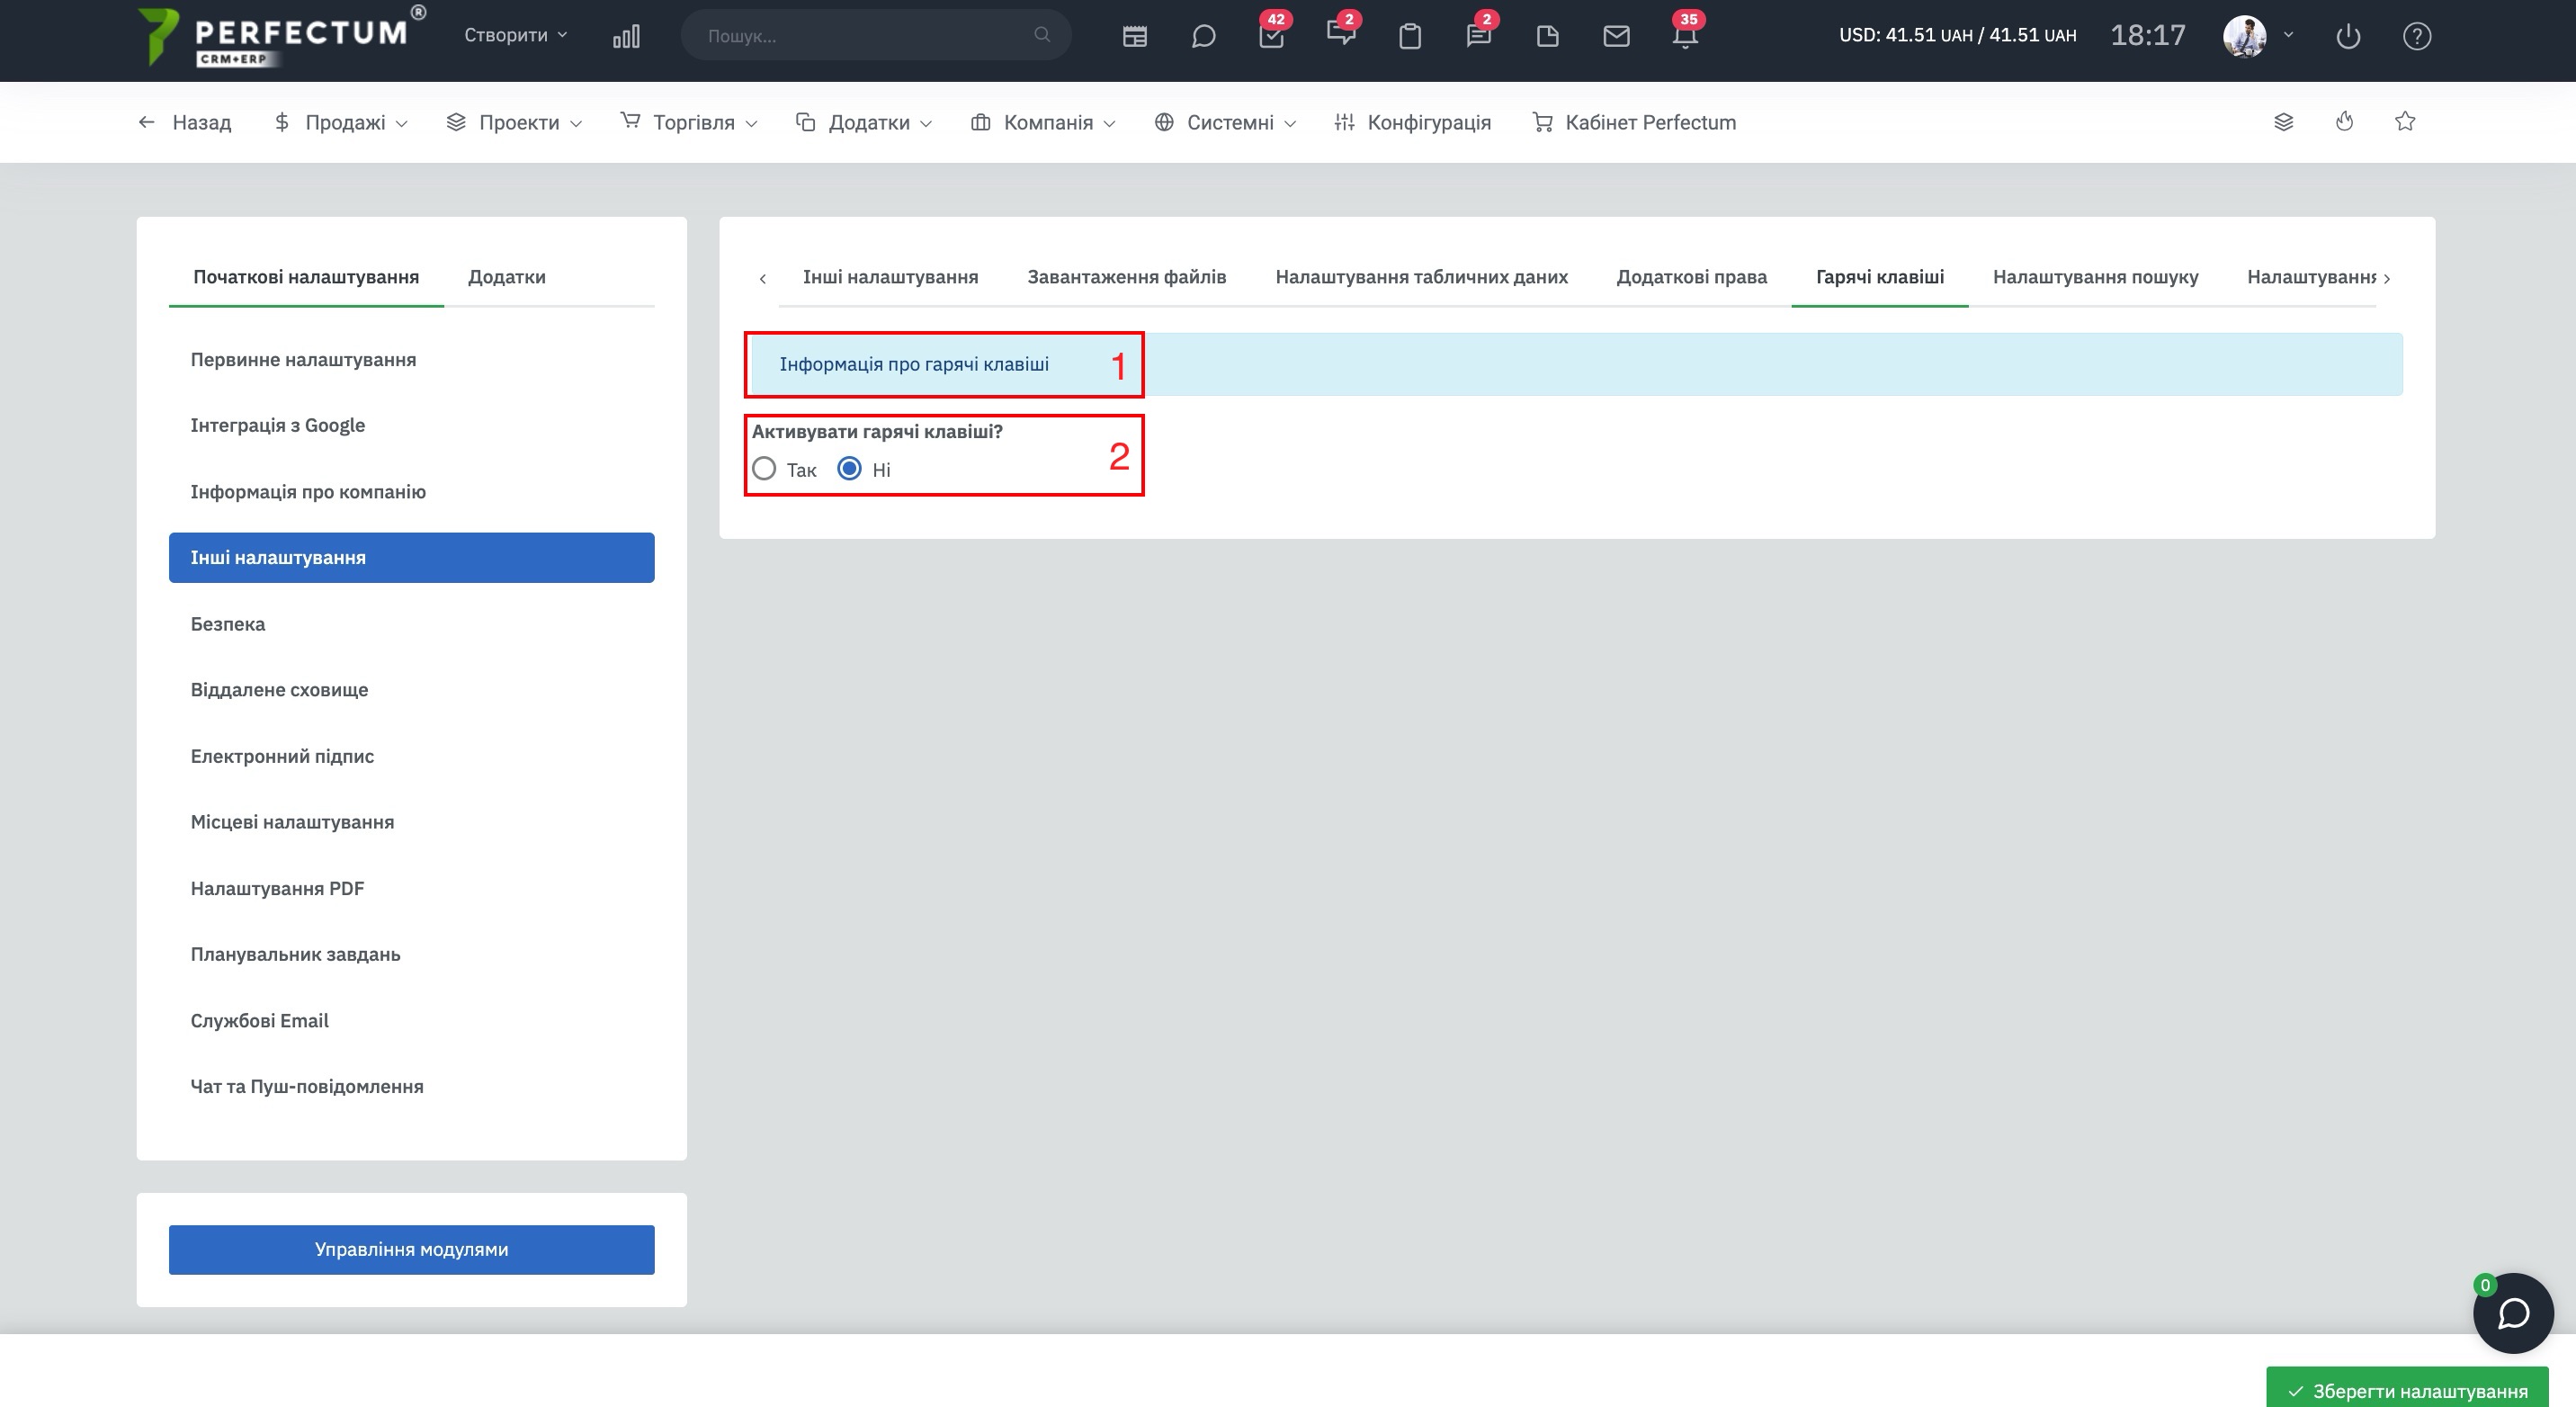The image size is (2576, 1407).
Task: Open the Завантаження файлів tab
Action: 1126,277
